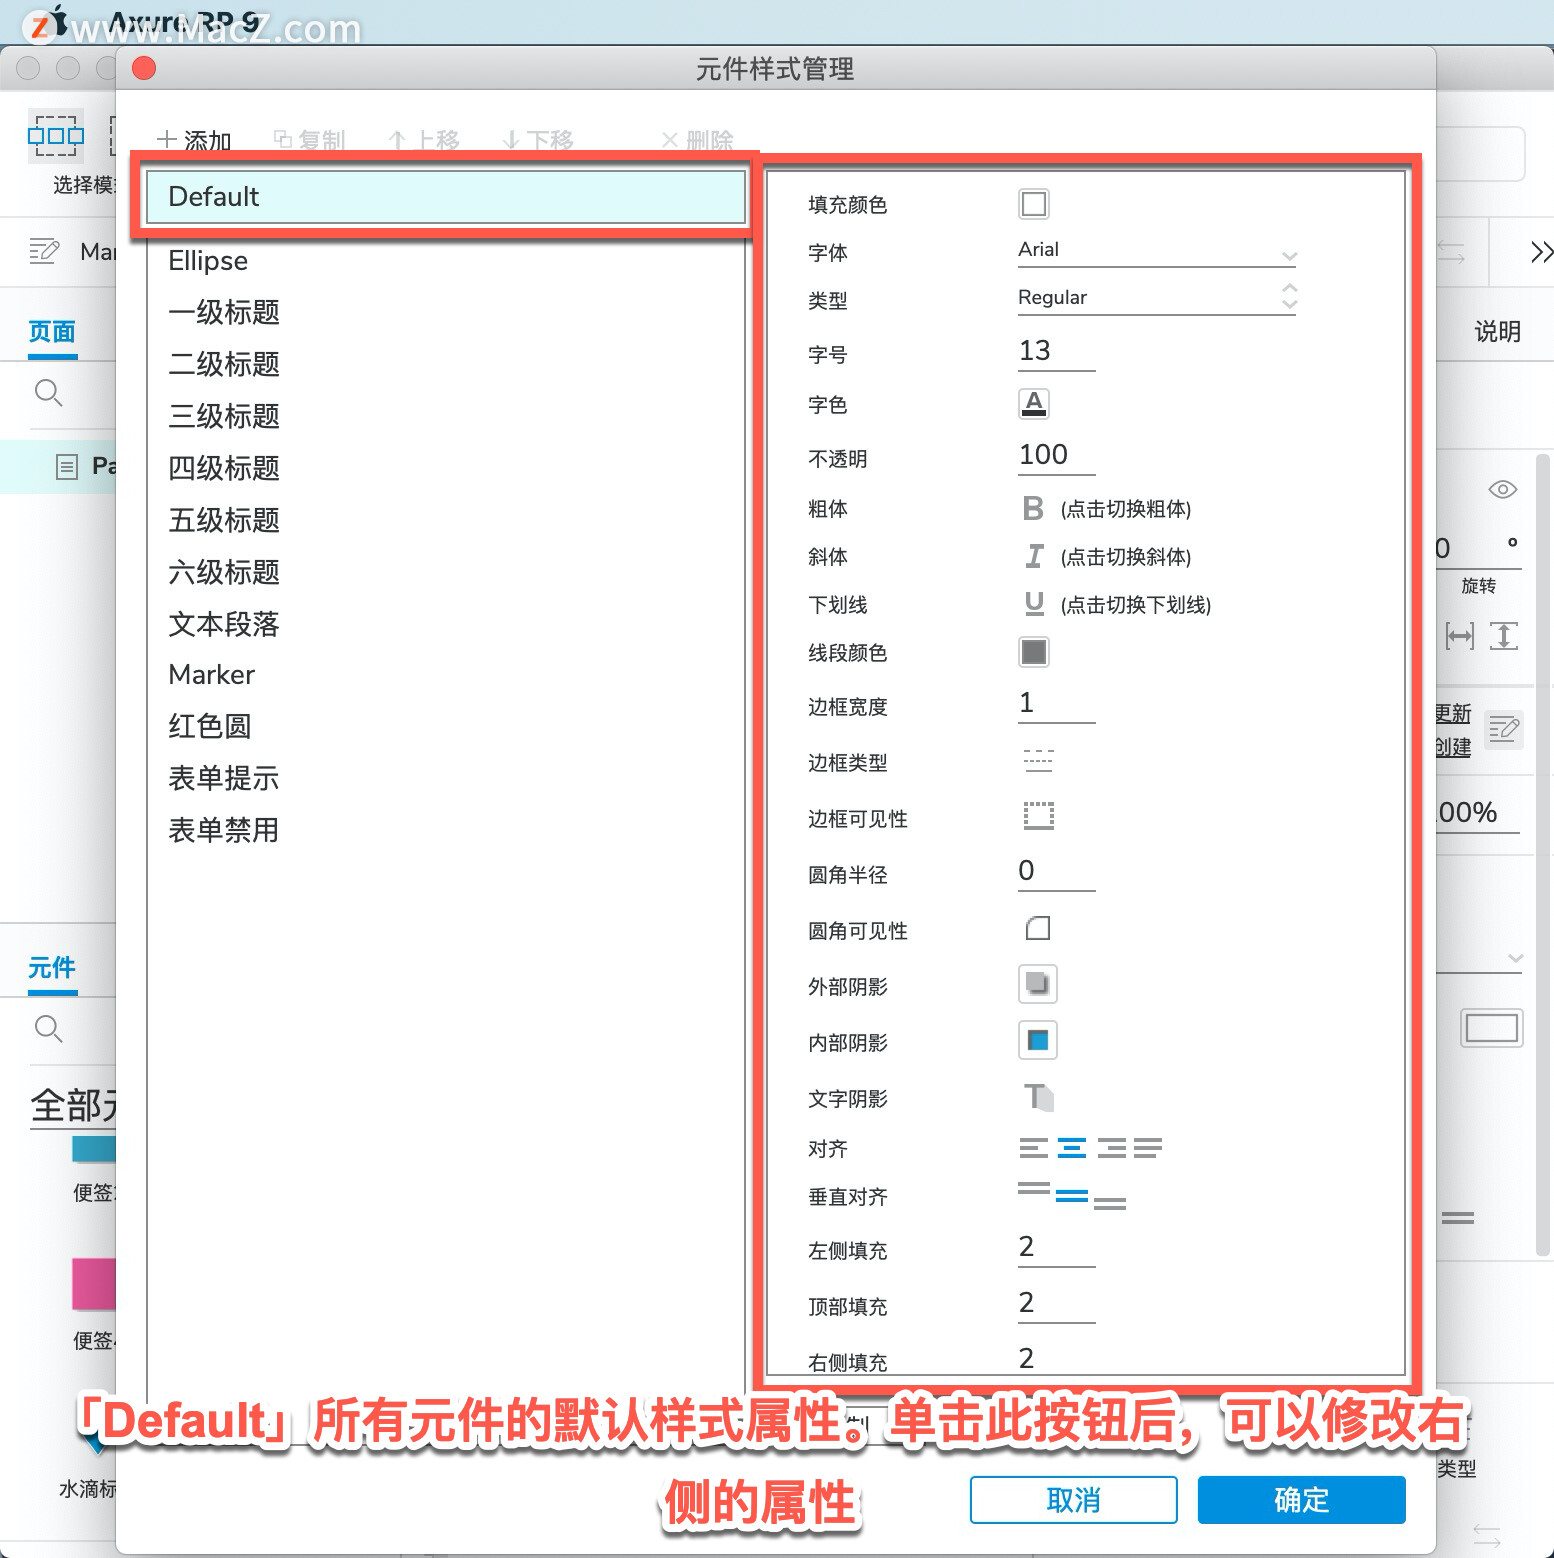Select the Default style
The height and width of the screenshot is (1558, 1554).
point(446,197)
